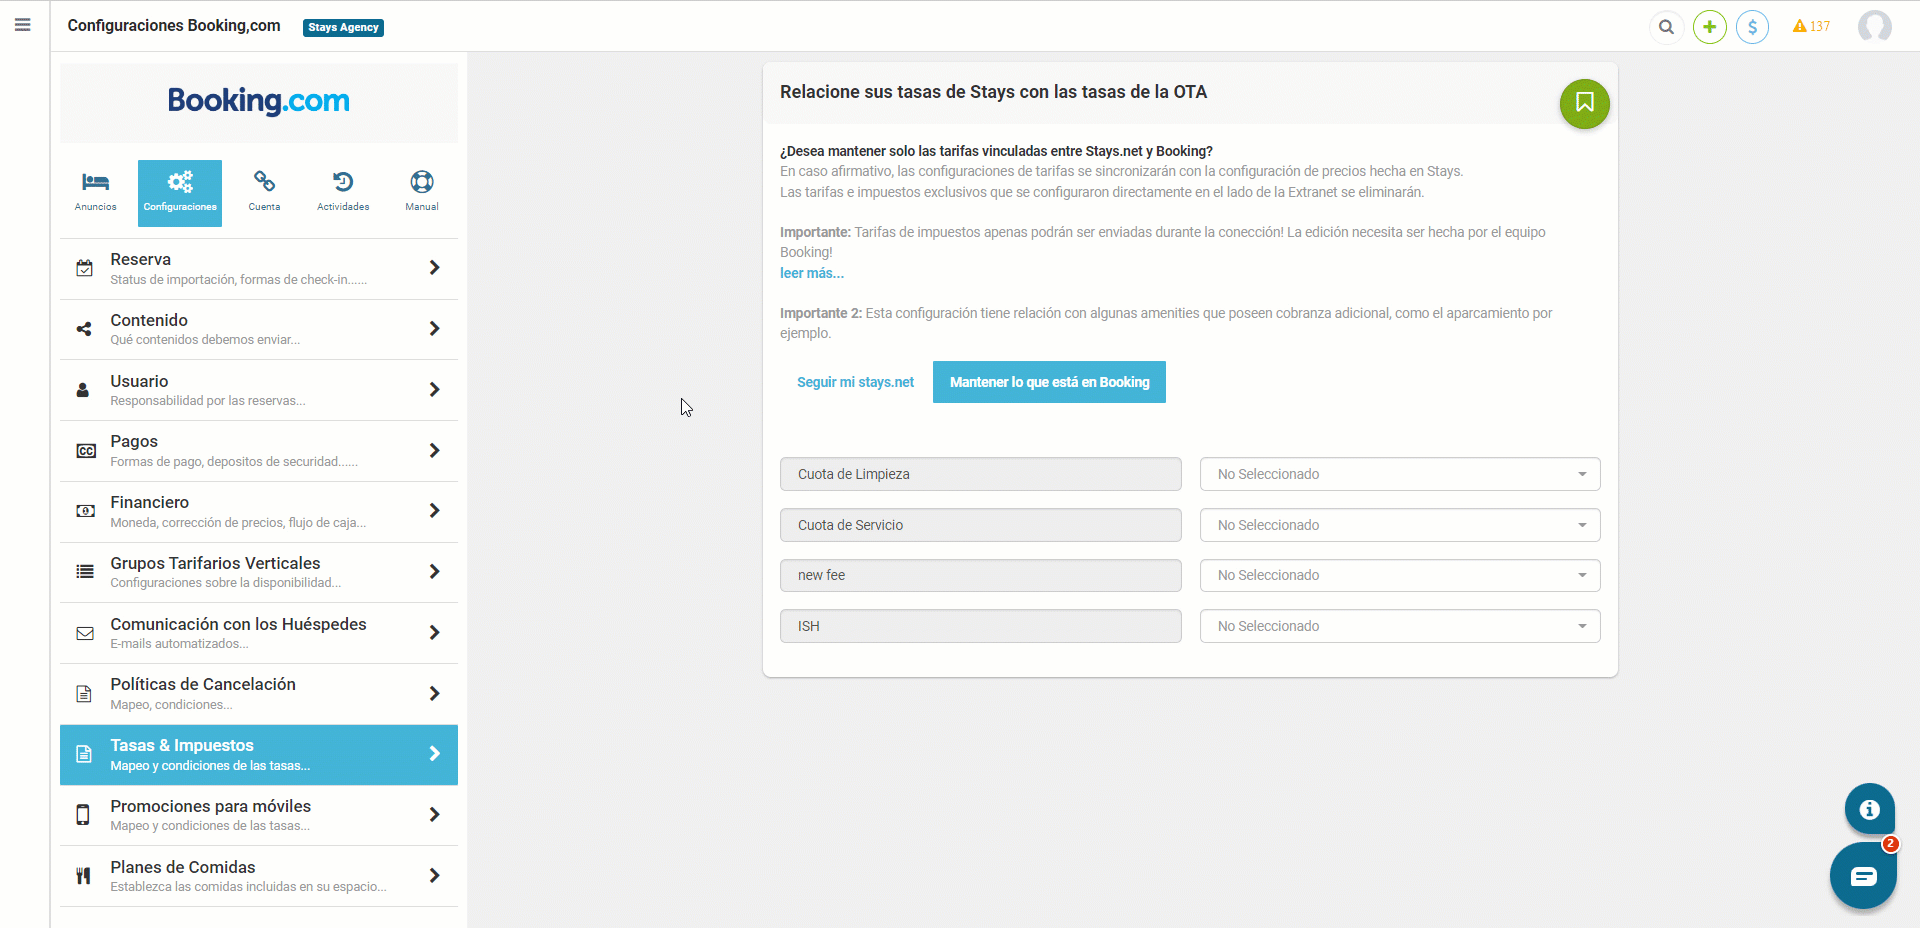This screenshot has height=928, width=1920.
Task: Open the Pagos menu title
Action: pyautogui.click(x=134, y=441)
